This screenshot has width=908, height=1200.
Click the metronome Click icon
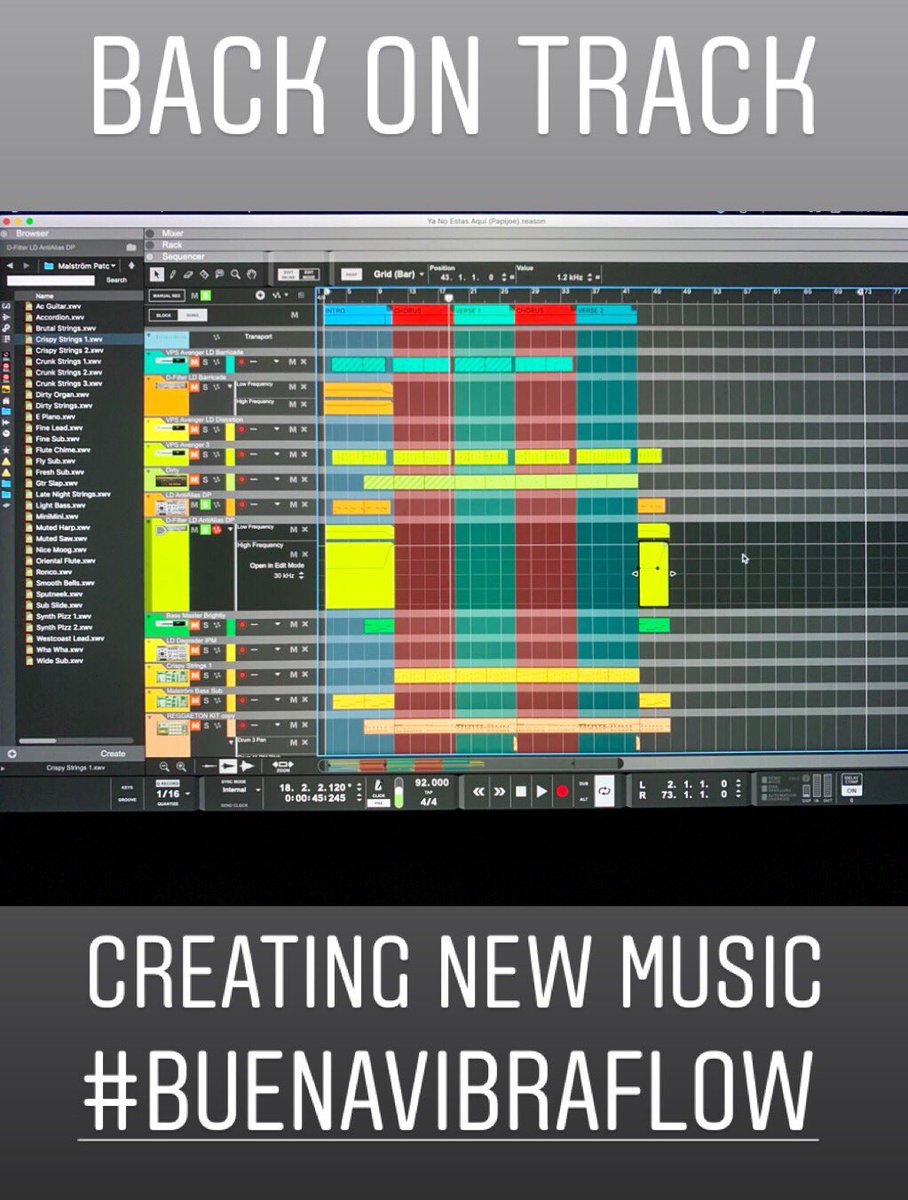pyautogui.click(x=380, y=787)
